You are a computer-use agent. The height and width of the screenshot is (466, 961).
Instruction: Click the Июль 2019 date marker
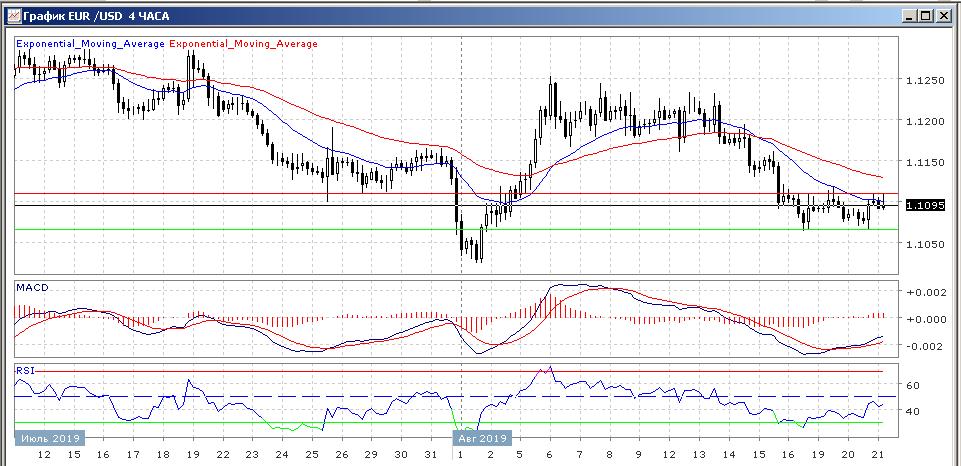tap(50, 437)
